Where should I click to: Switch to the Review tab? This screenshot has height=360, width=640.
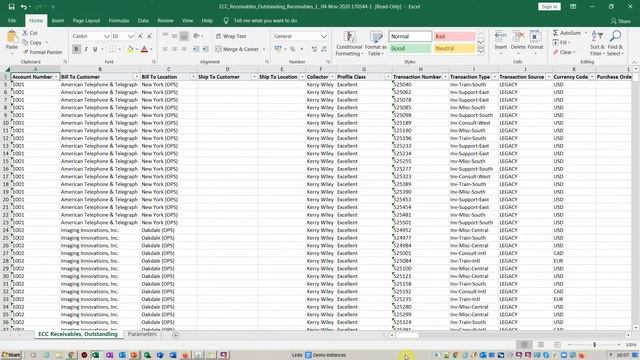tap(165, 20)
